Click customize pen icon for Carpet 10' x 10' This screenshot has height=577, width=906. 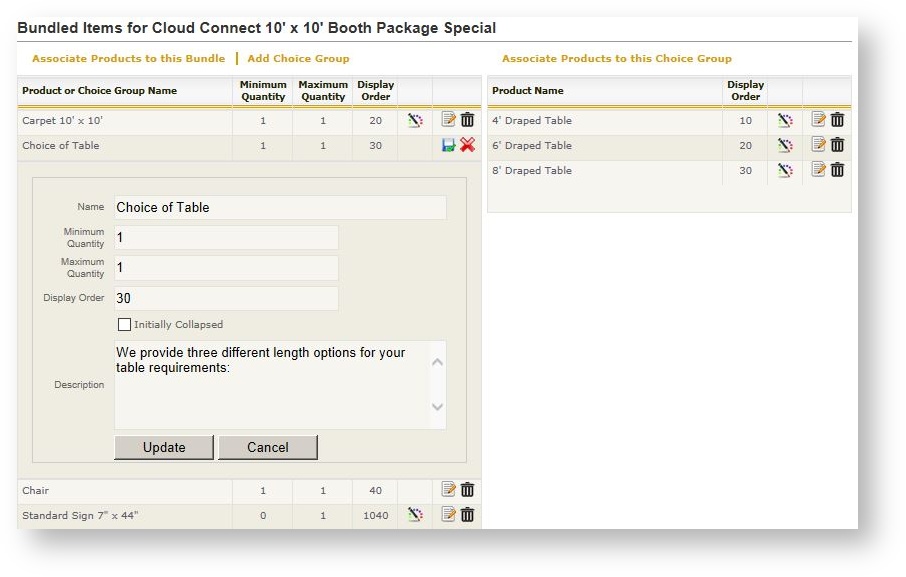414,119
